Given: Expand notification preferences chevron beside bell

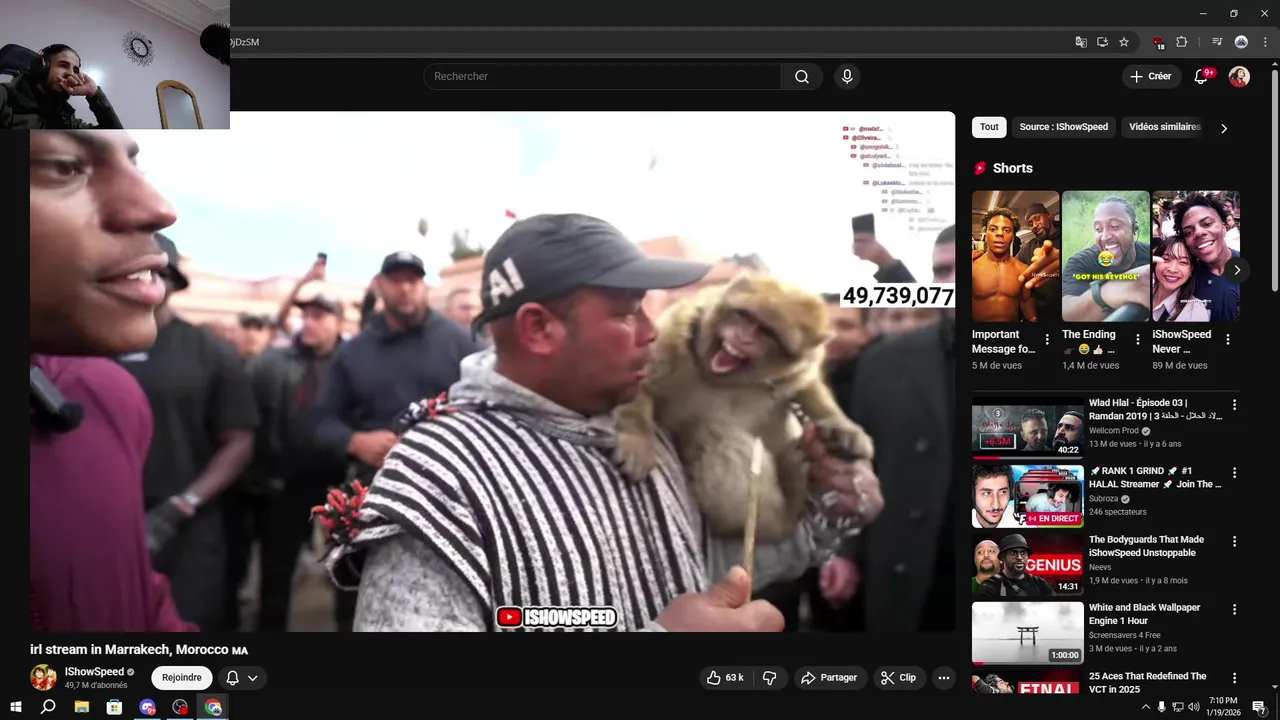Looking at the screenshot, I should click(252, 678).
